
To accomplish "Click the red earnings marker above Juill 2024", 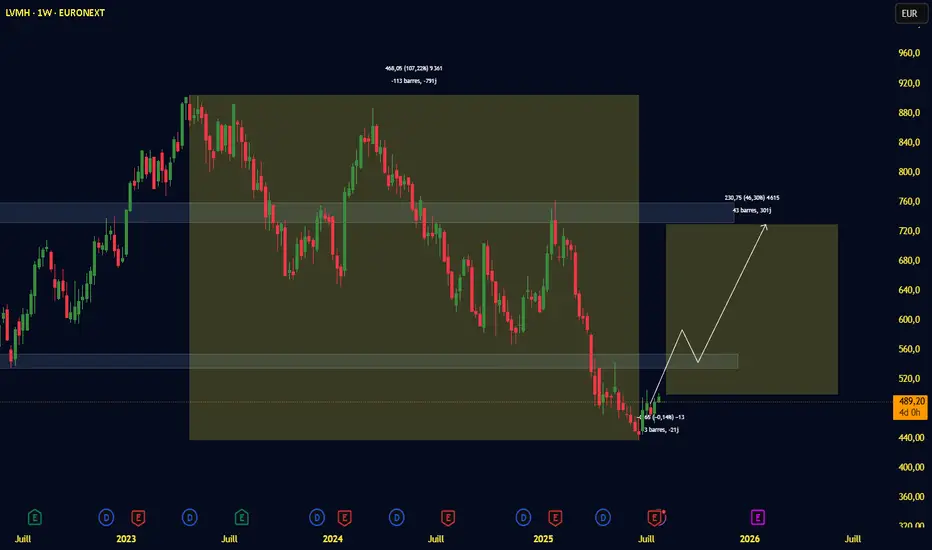I will coord(448,517).
